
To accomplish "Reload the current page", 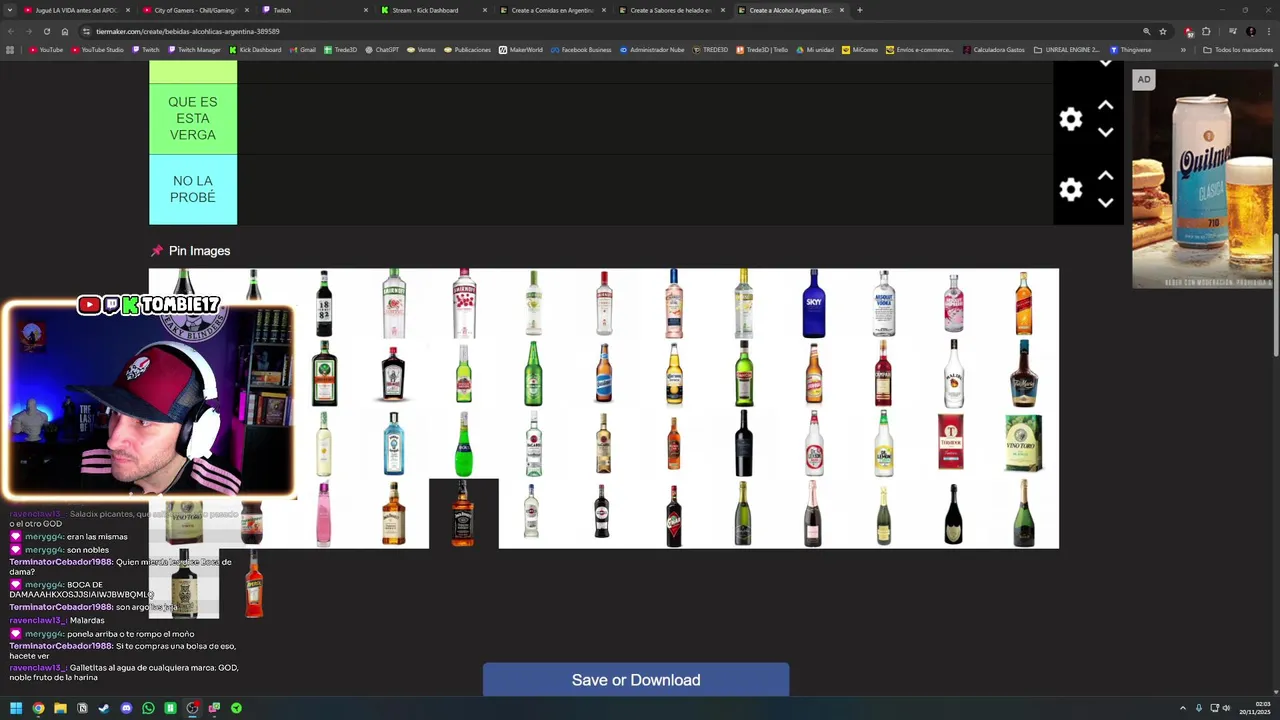I will tap(47, 31).
